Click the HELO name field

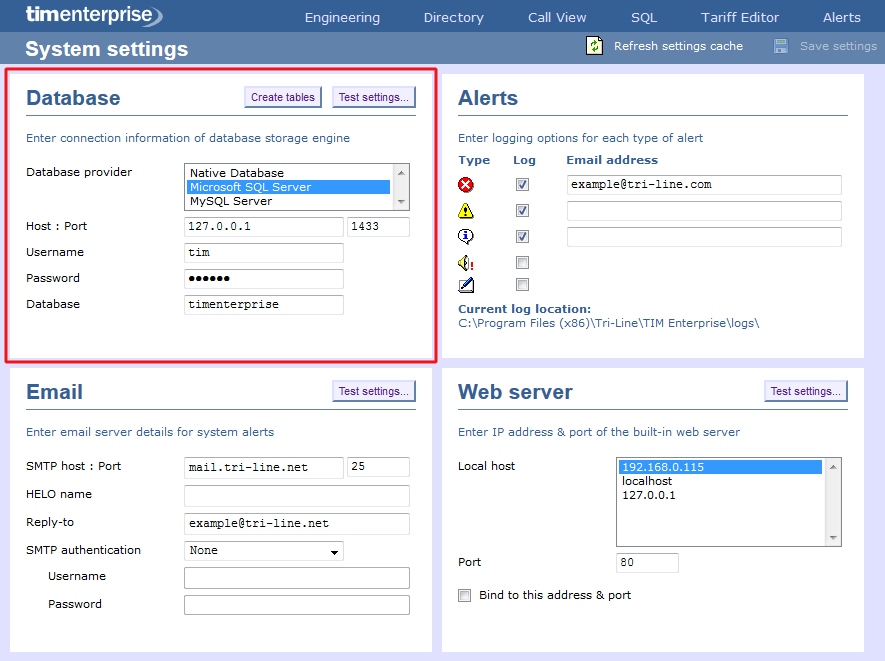coord(297,496)
